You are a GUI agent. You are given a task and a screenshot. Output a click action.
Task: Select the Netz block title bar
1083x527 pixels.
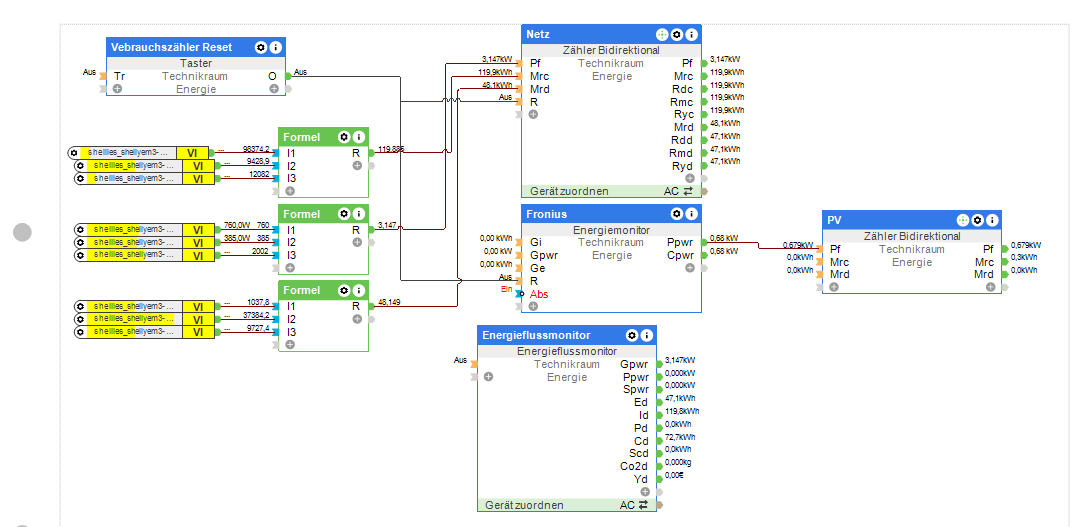tap(611, 34)
